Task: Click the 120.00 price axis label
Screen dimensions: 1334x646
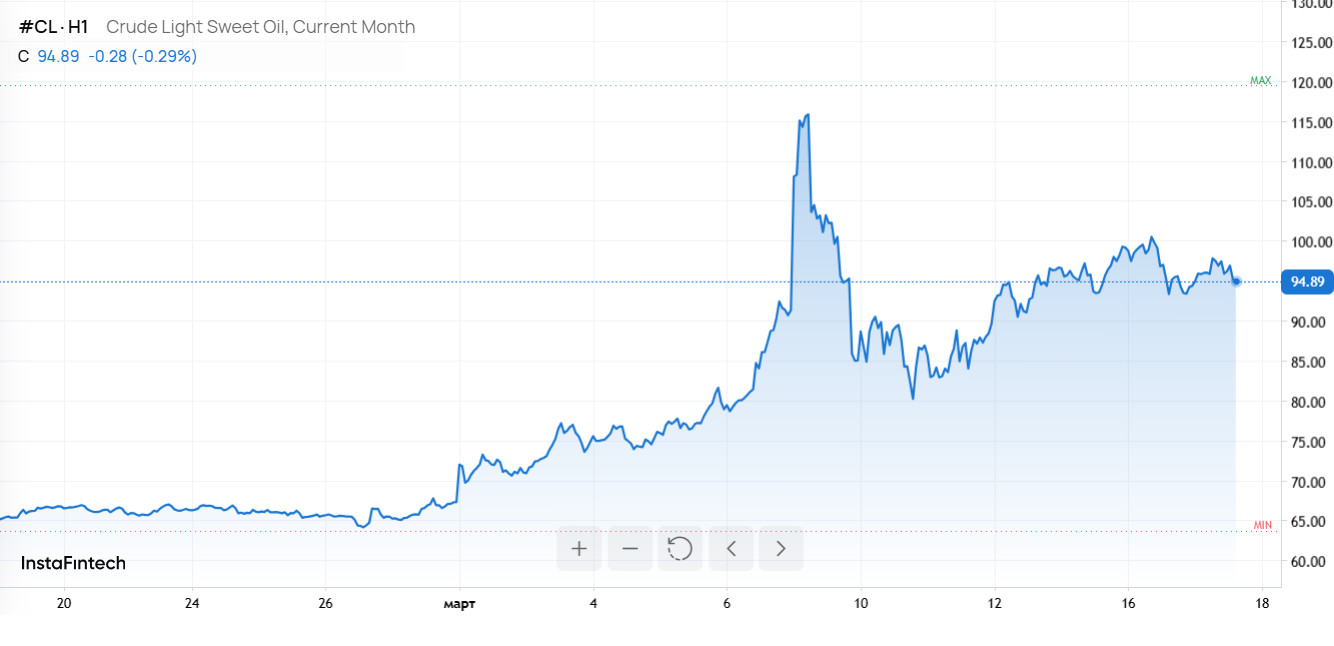Action: 1311,83
